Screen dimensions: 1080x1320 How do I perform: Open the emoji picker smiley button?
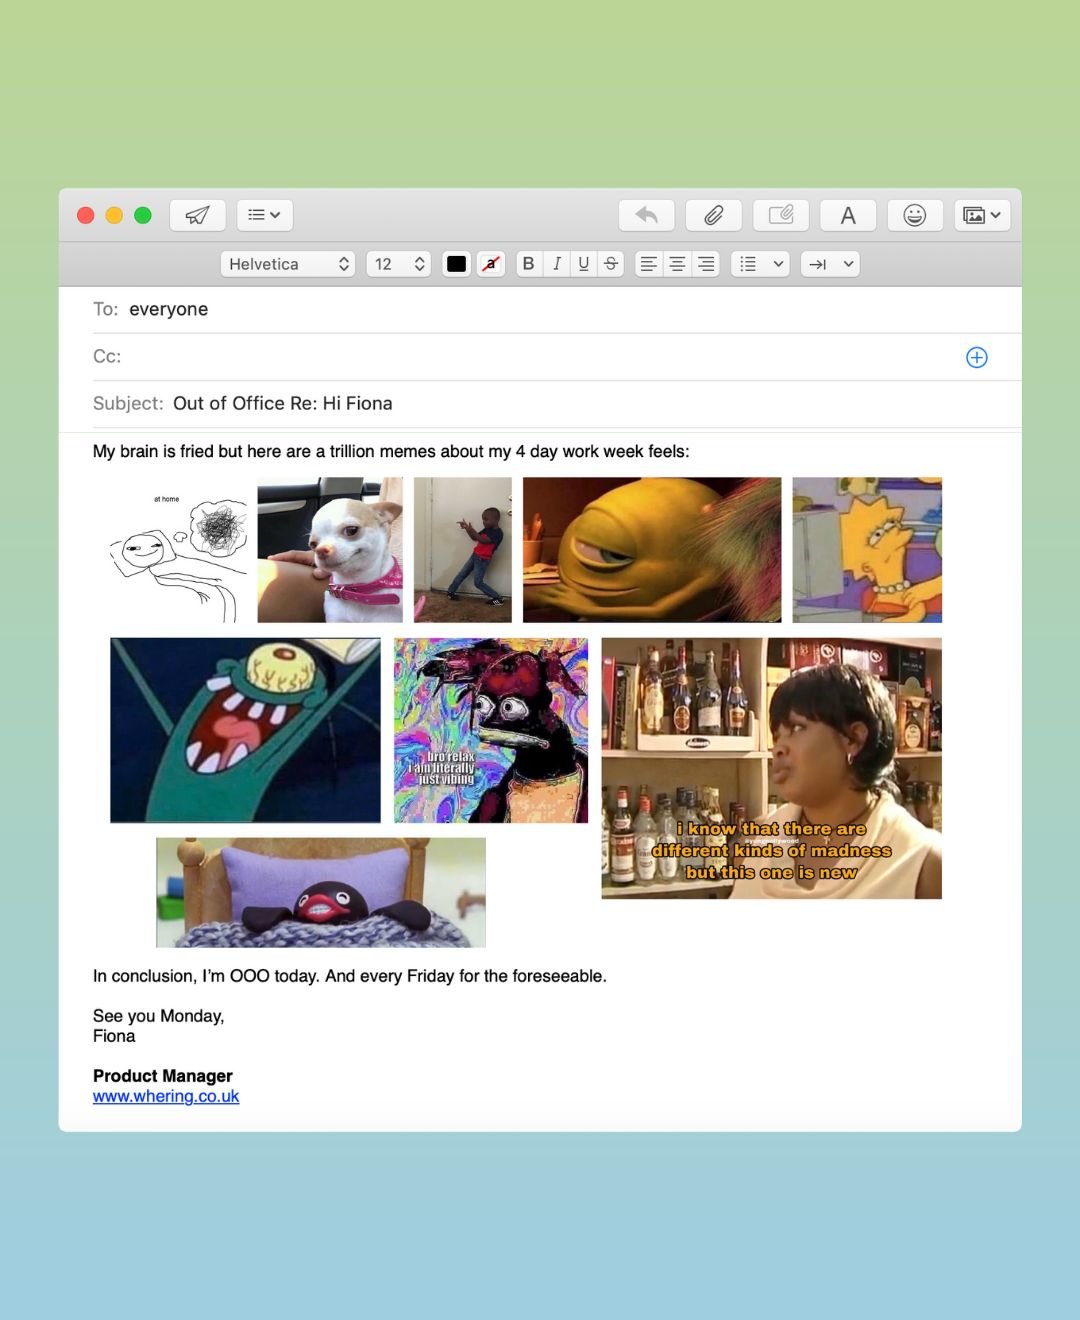(x=915, y=215)
